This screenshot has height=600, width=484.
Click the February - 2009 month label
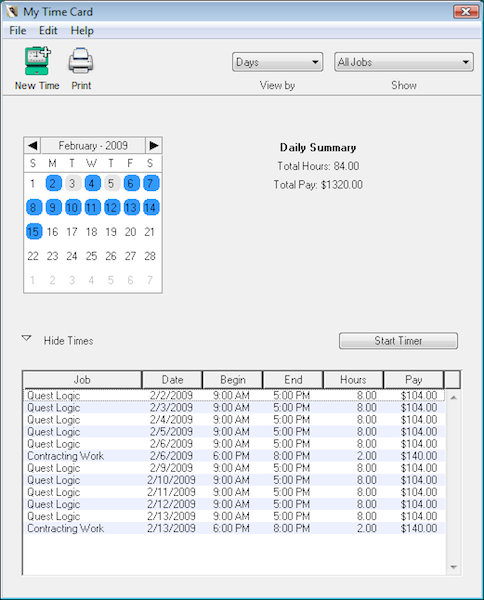(93, 145)
